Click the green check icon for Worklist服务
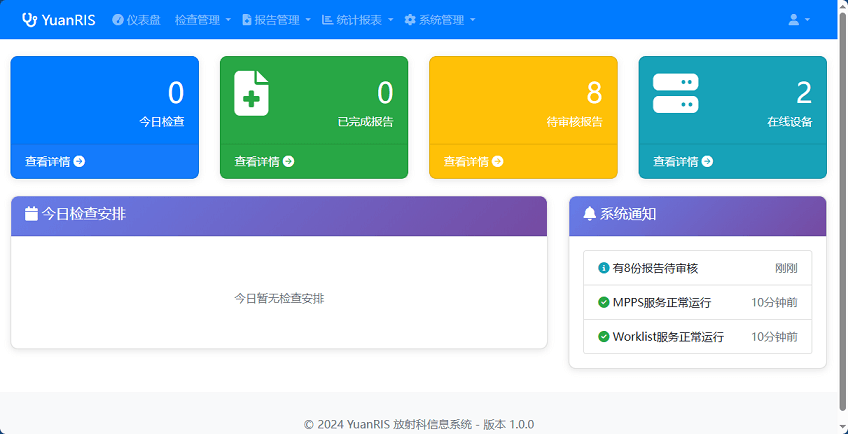 604,337
